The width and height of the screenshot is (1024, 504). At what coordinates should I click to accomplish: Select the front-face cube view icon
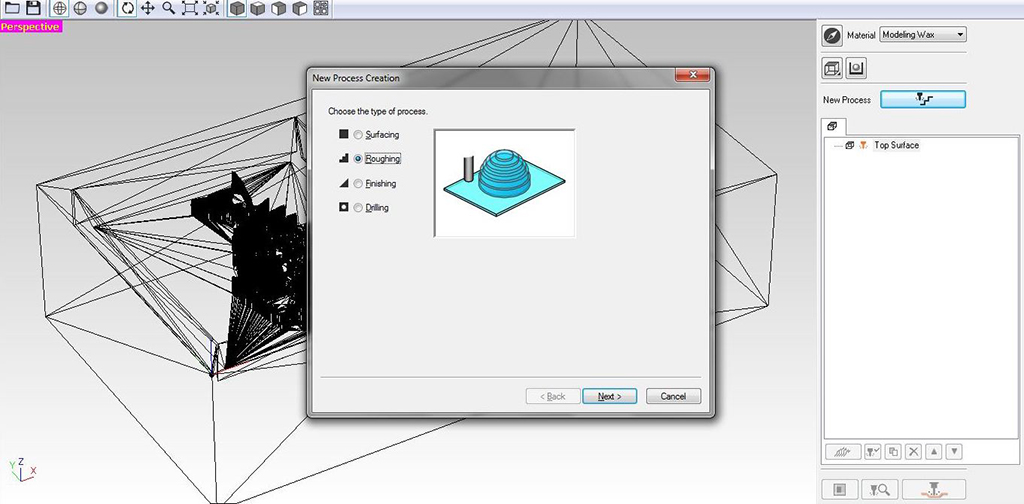[x=279, y=8]
